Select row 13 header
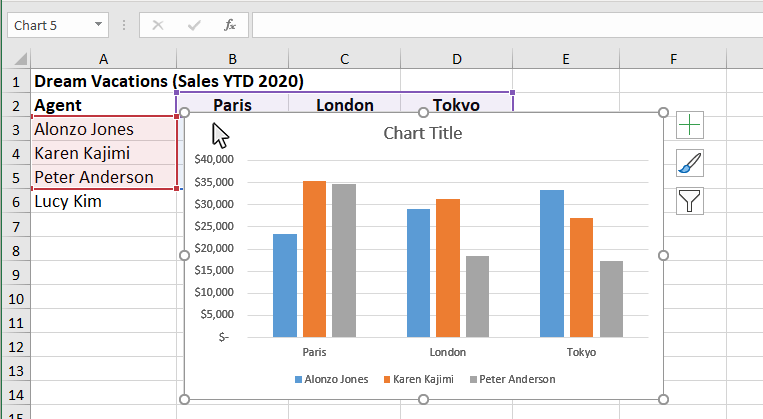Screen dimensions: 763x419 coord(16,371)
